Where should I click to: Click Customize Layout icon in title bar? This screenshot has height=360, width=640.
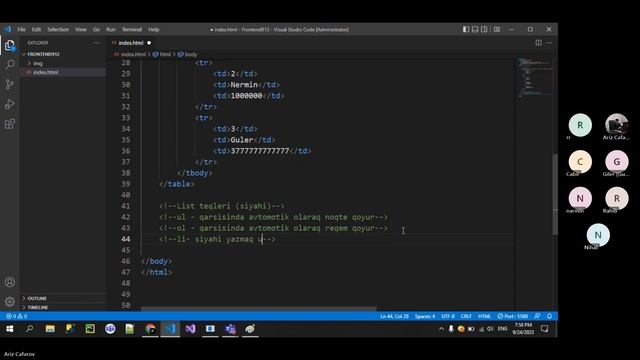pos(497,29)
